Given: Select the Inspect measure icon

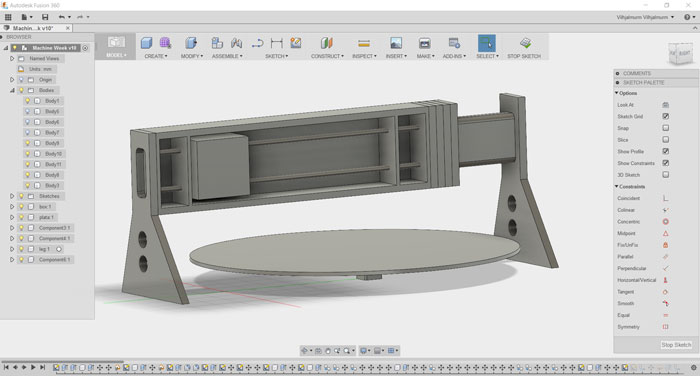Looking at the screenshot, I should 364,43.
